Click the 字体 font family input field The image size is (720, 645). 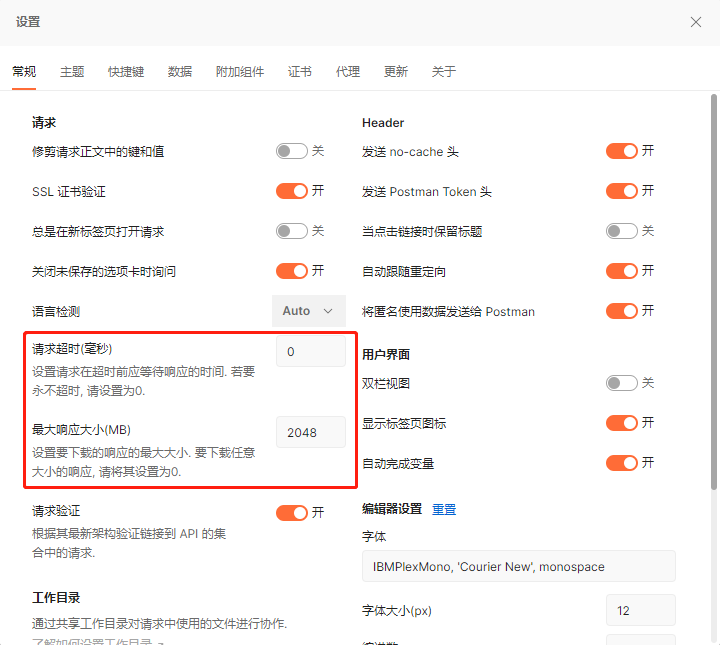click(519, 566)
